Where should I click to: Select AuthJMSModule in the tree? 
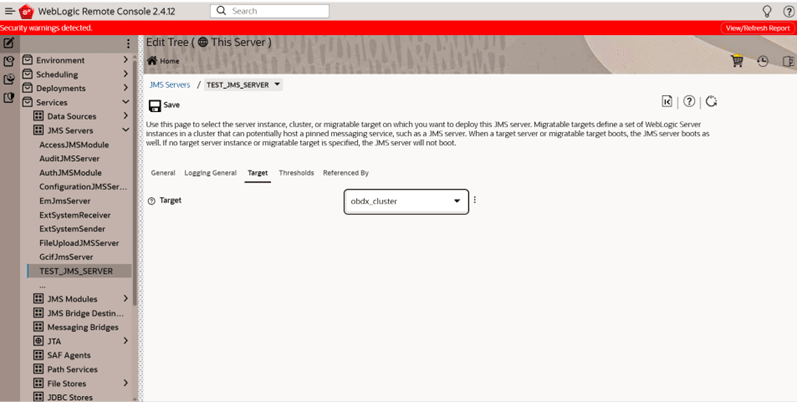[71, 173]
